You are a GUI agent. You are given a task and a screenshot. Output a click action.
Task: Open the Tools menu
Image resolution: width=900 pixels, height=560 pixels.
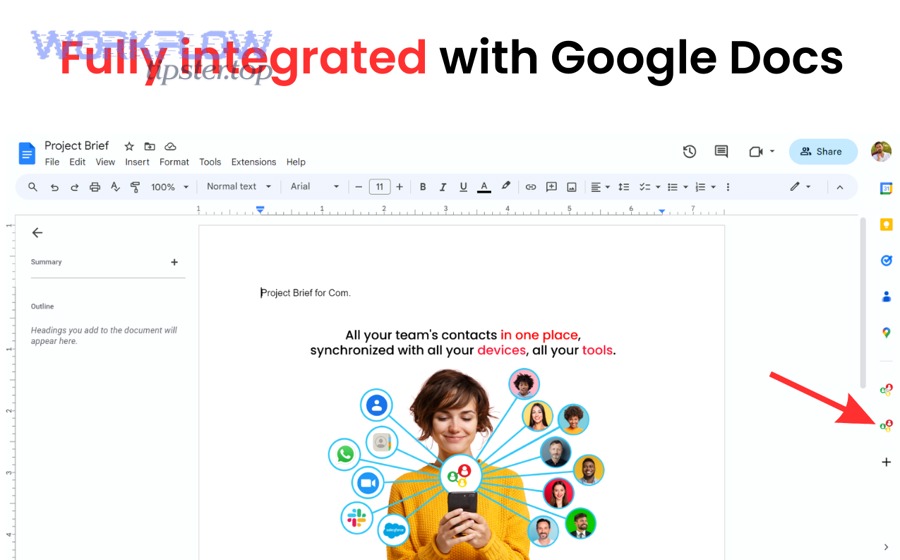pos(210,162)
